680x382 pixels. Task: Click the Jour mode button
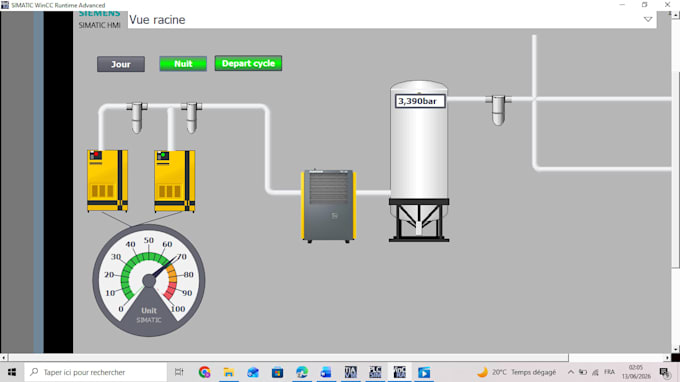coord(121,64)
